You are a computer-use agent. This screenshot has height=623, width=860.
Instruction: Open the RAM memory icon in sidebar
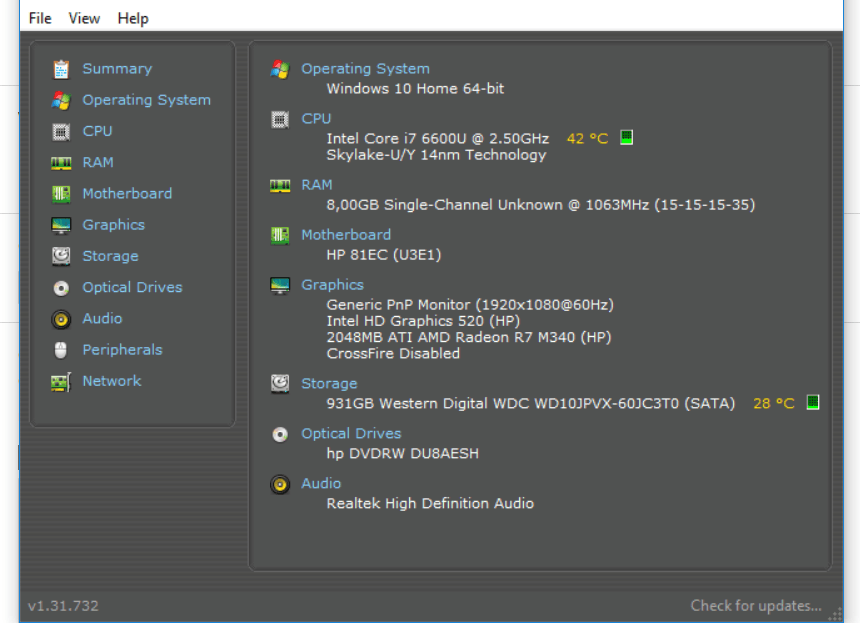point(62,162)
